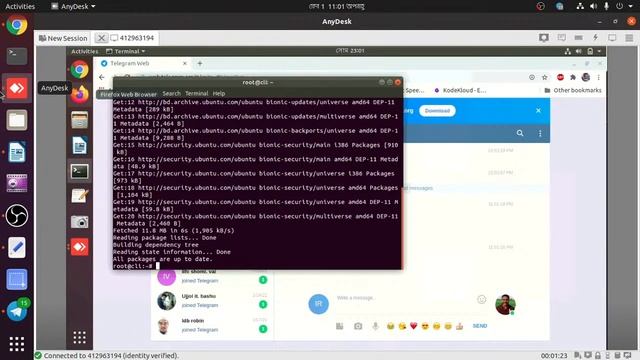Open the AnyDesk display settings monitor icon
Image resolution: width=640 pixels, height=360 pixels.
pos(612,38)
